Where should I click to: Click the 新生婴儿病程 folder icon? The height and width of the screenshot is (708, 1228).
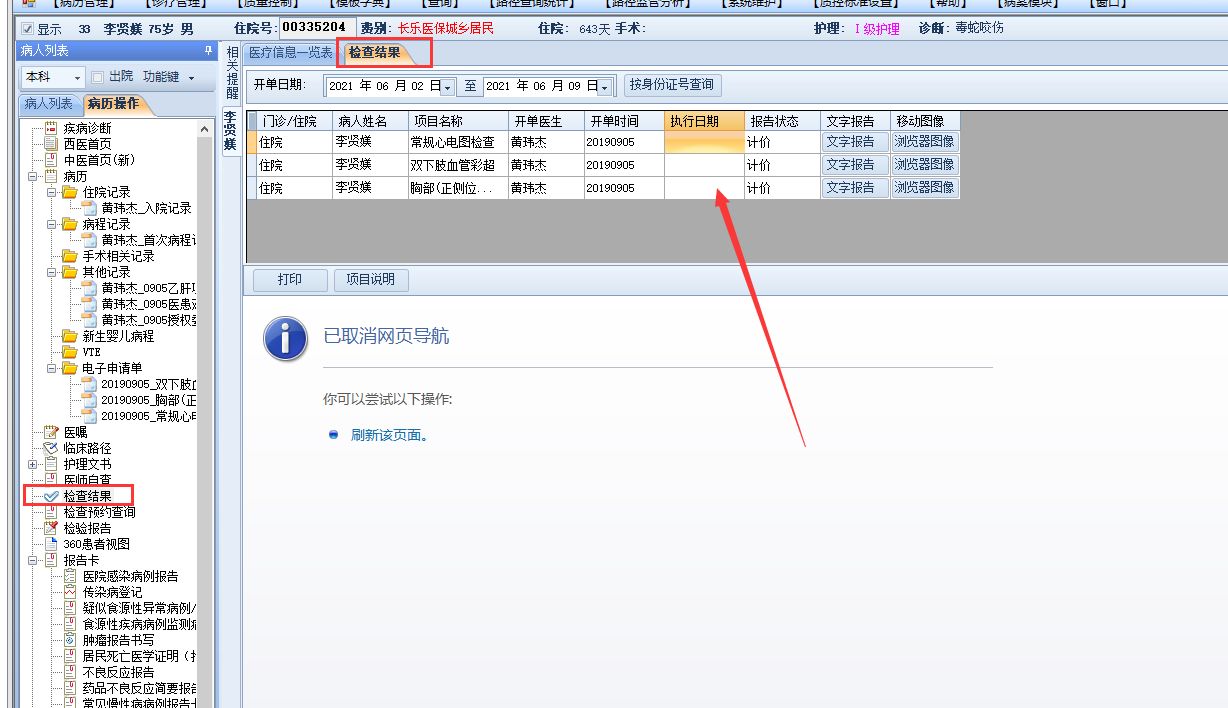70,336
